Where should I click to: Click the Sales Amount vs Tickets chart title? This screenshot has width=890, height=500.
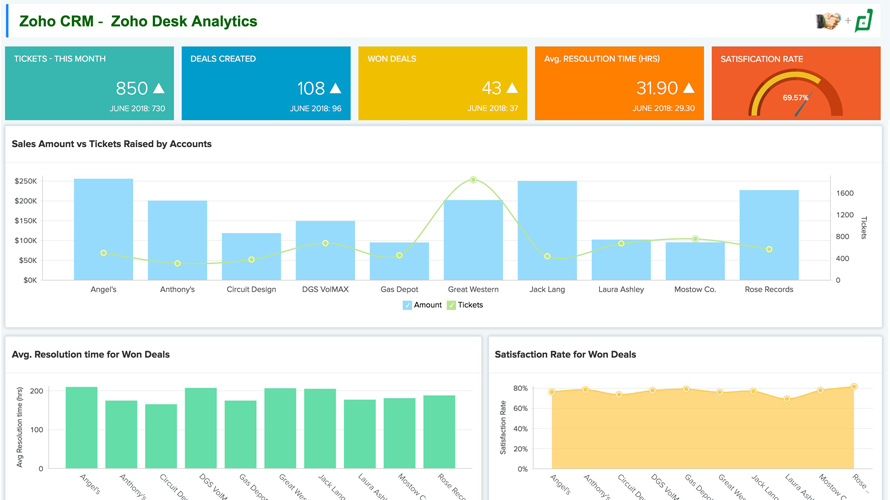[x=112, y=144]
